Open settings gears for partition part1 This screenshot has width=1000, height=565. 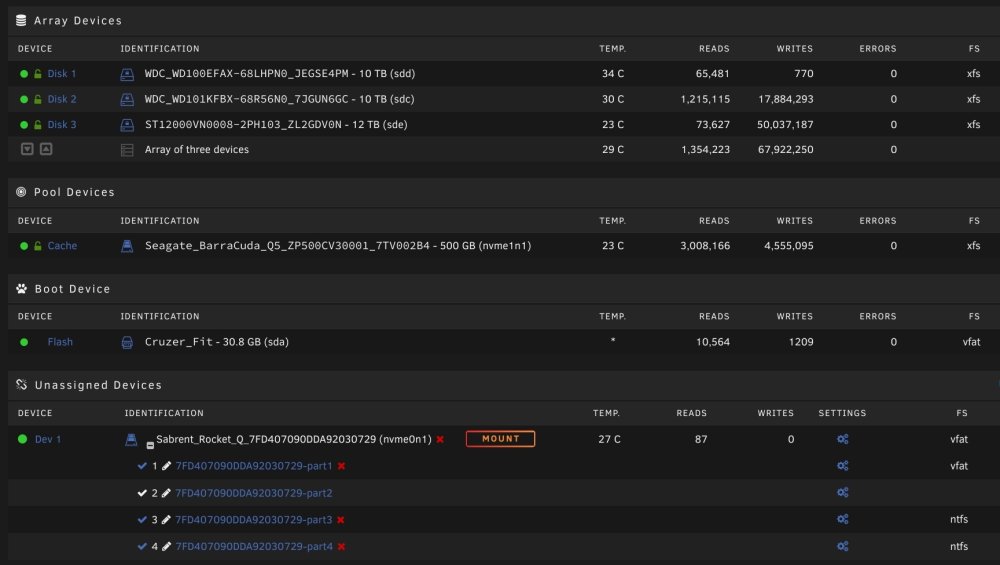(842, 466)
